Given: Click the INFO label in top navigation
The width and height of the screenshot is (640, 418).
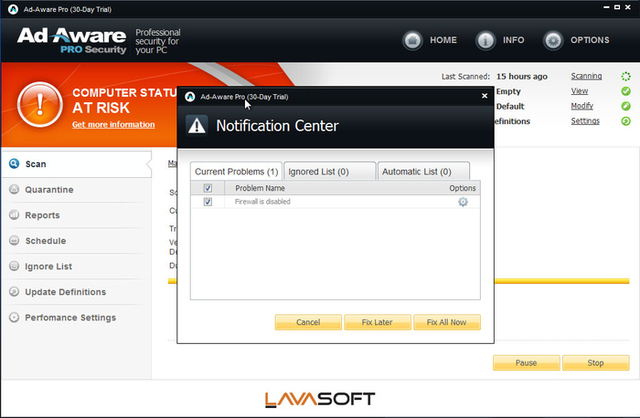Looking at the screenshot, I should pos(513,40).
